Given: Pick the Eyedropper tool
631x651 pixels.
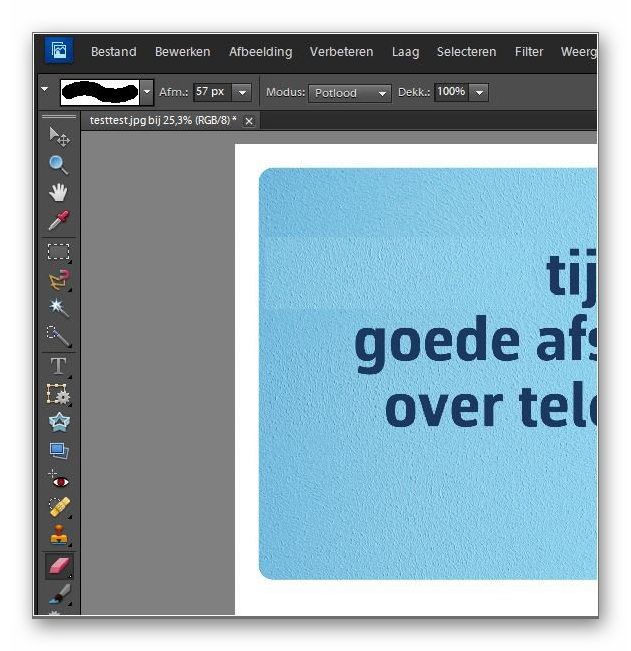Looking at the screenshot, I should (x=59, y=220).
